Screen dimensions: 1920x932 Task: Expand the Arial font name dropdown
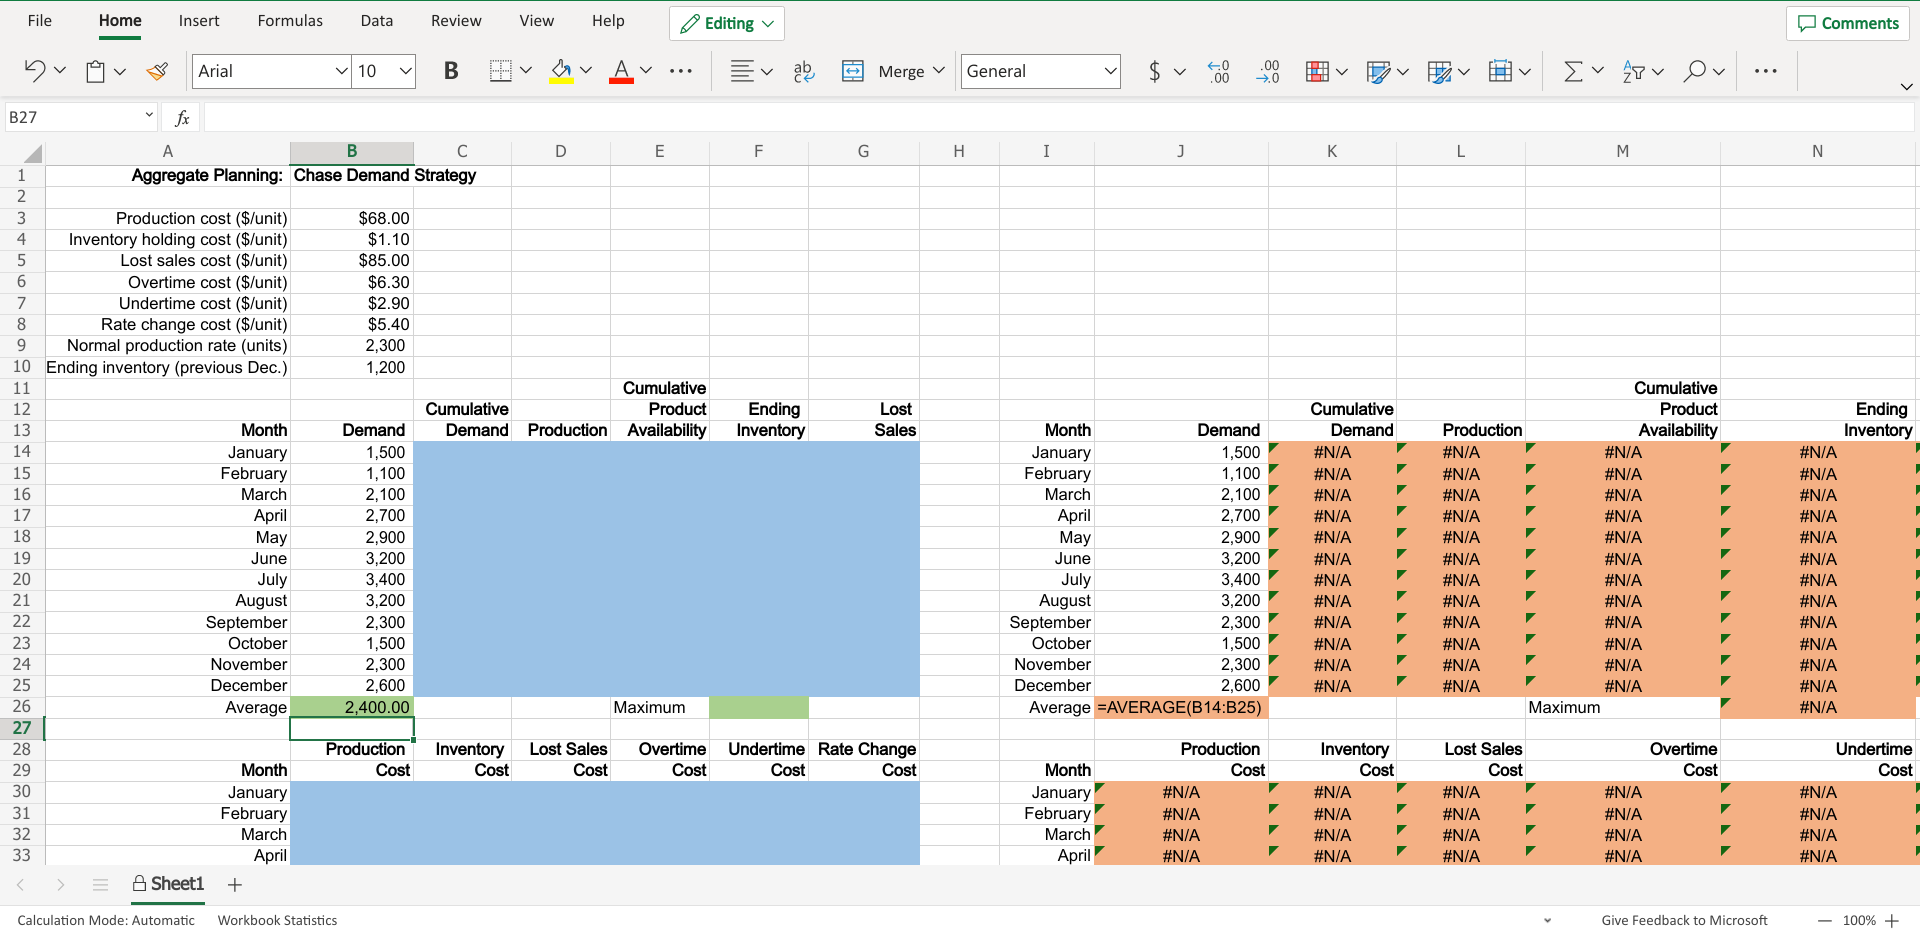click(342, 71)
